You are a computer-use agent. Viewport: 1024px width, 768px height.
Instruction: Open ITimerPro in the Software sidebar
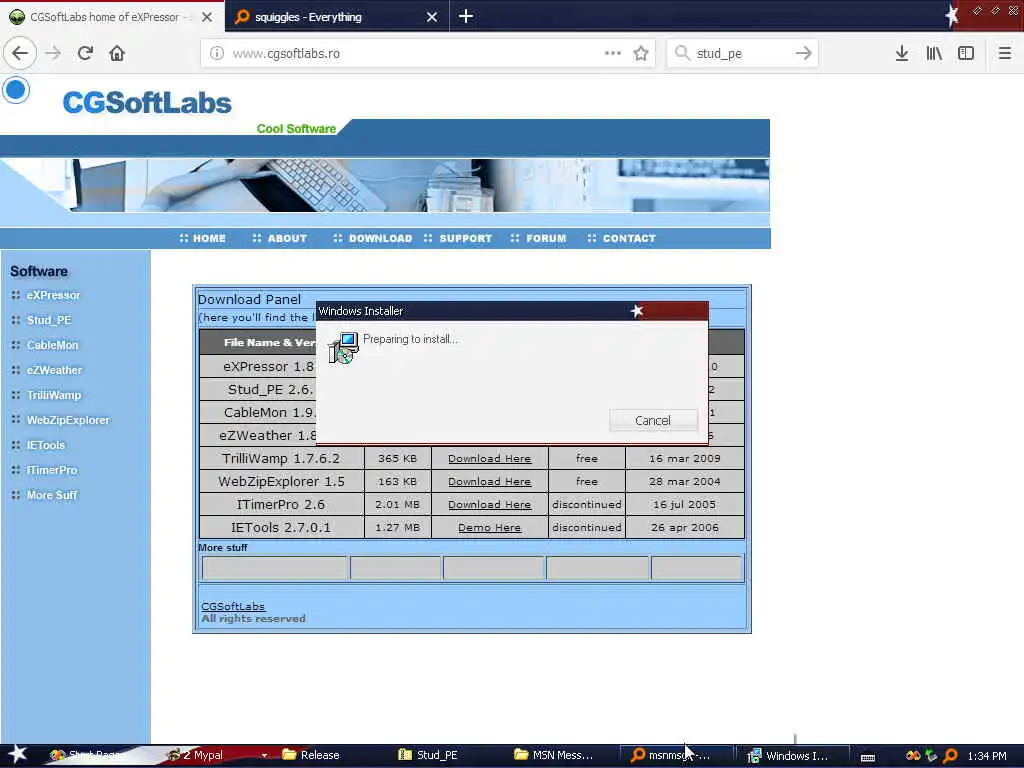[x=52, y=470]
